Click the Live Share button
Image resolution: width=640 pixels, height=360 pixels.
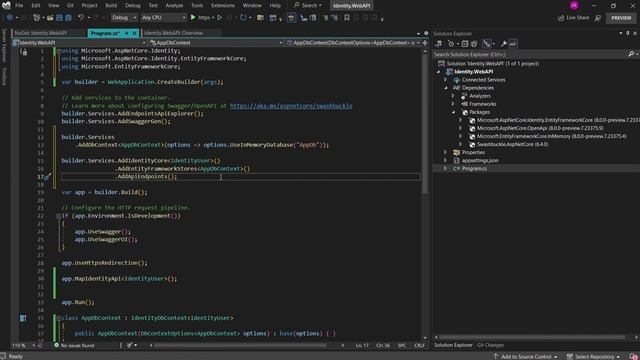point(573,18)
